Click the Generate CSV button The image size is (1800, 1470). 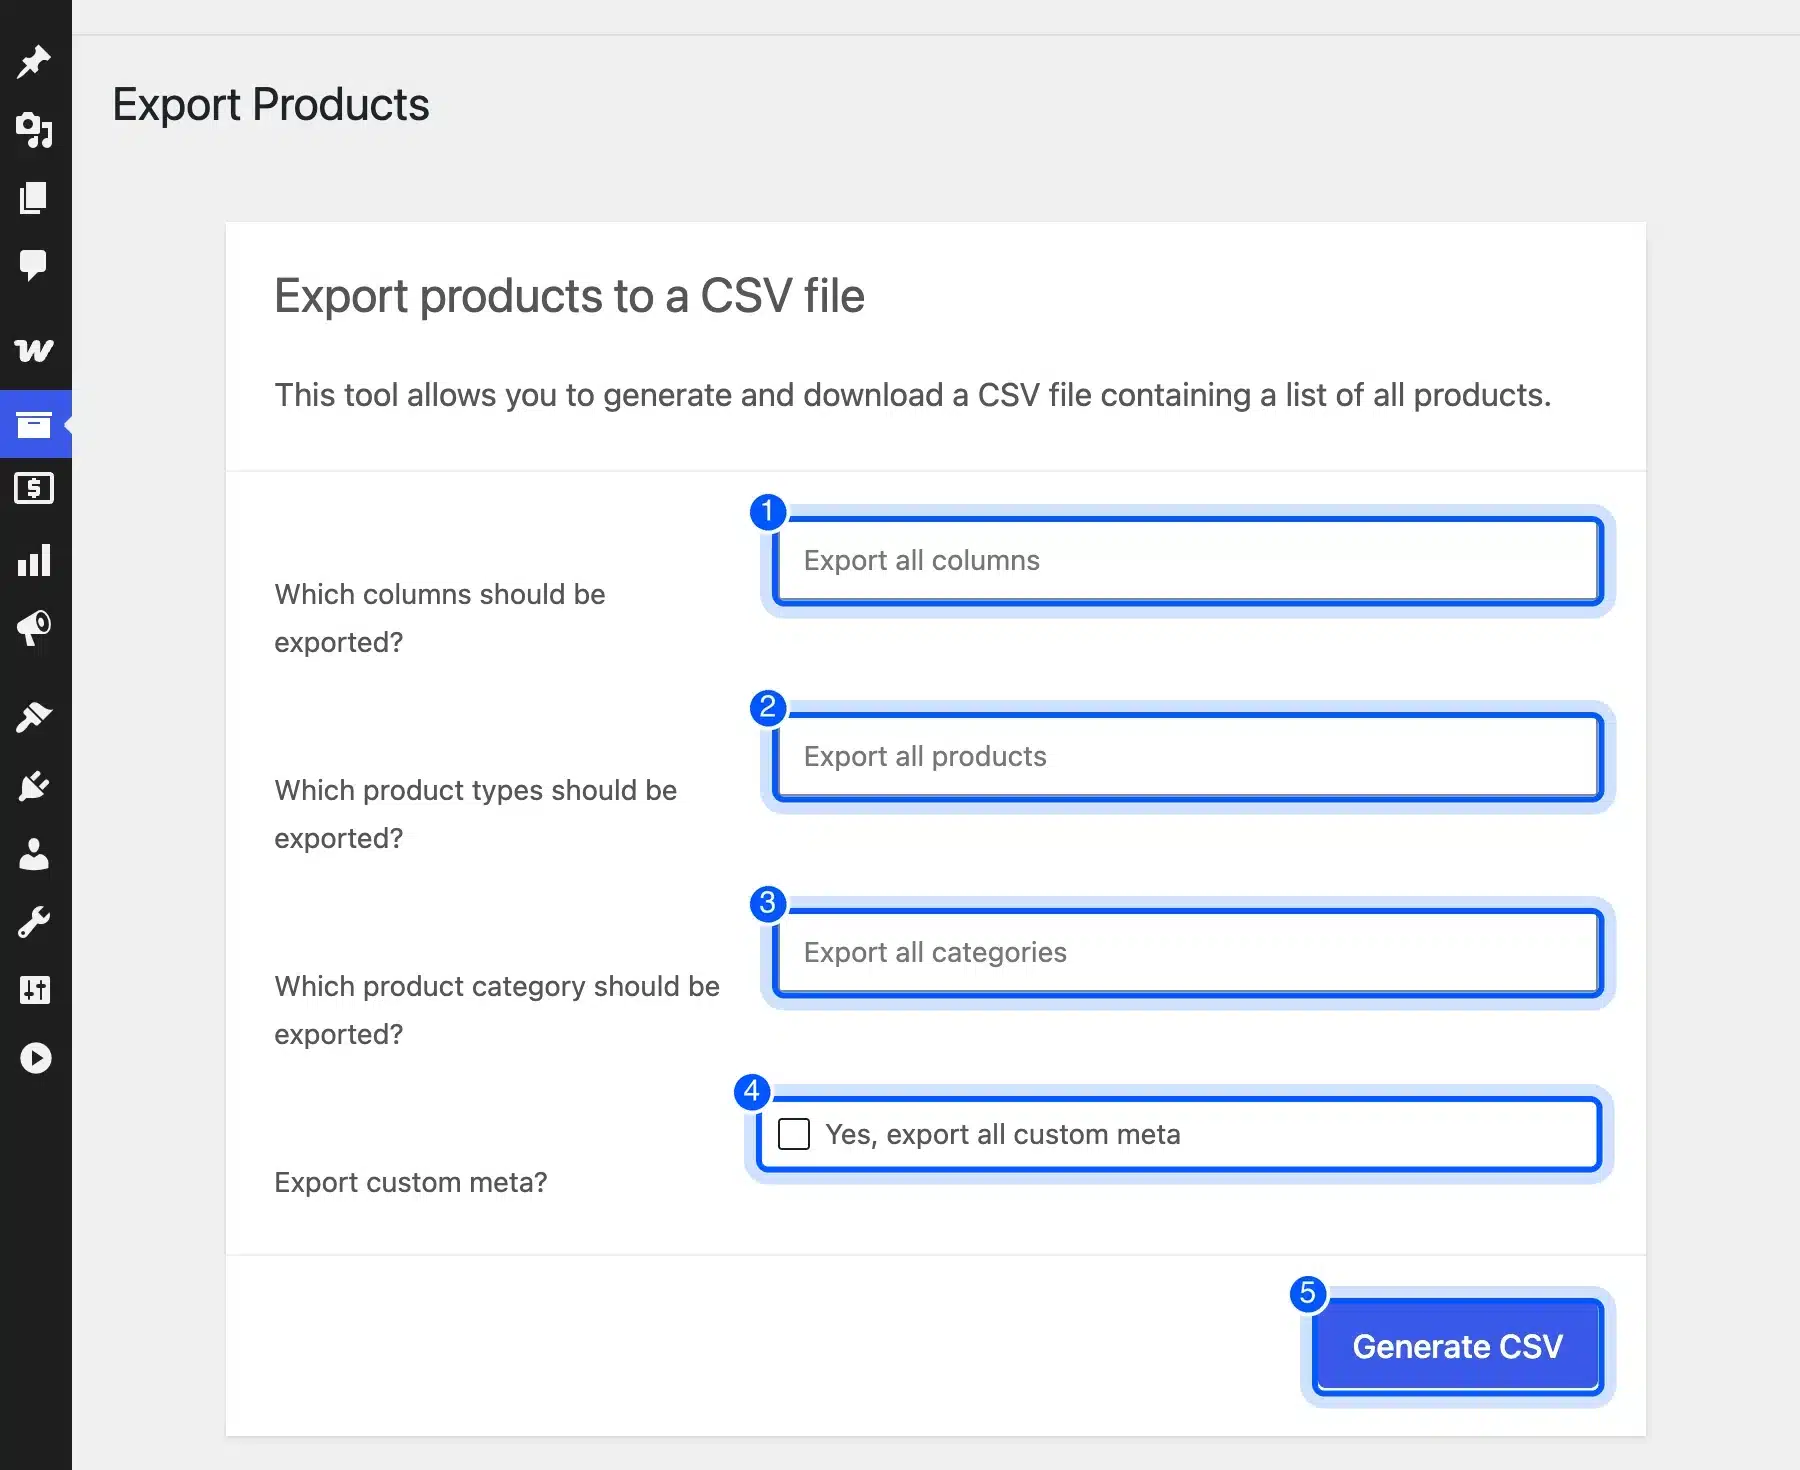(1457, 1346)
